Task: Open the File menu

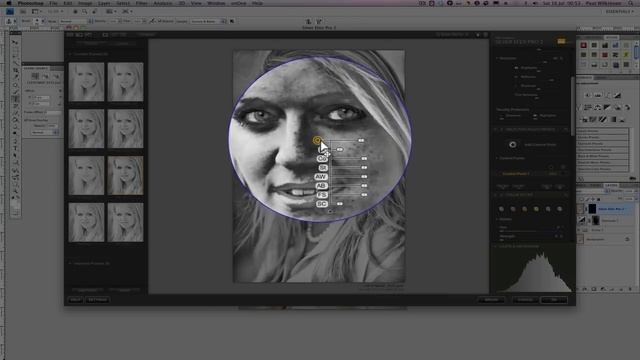Action: pos(53,3)
